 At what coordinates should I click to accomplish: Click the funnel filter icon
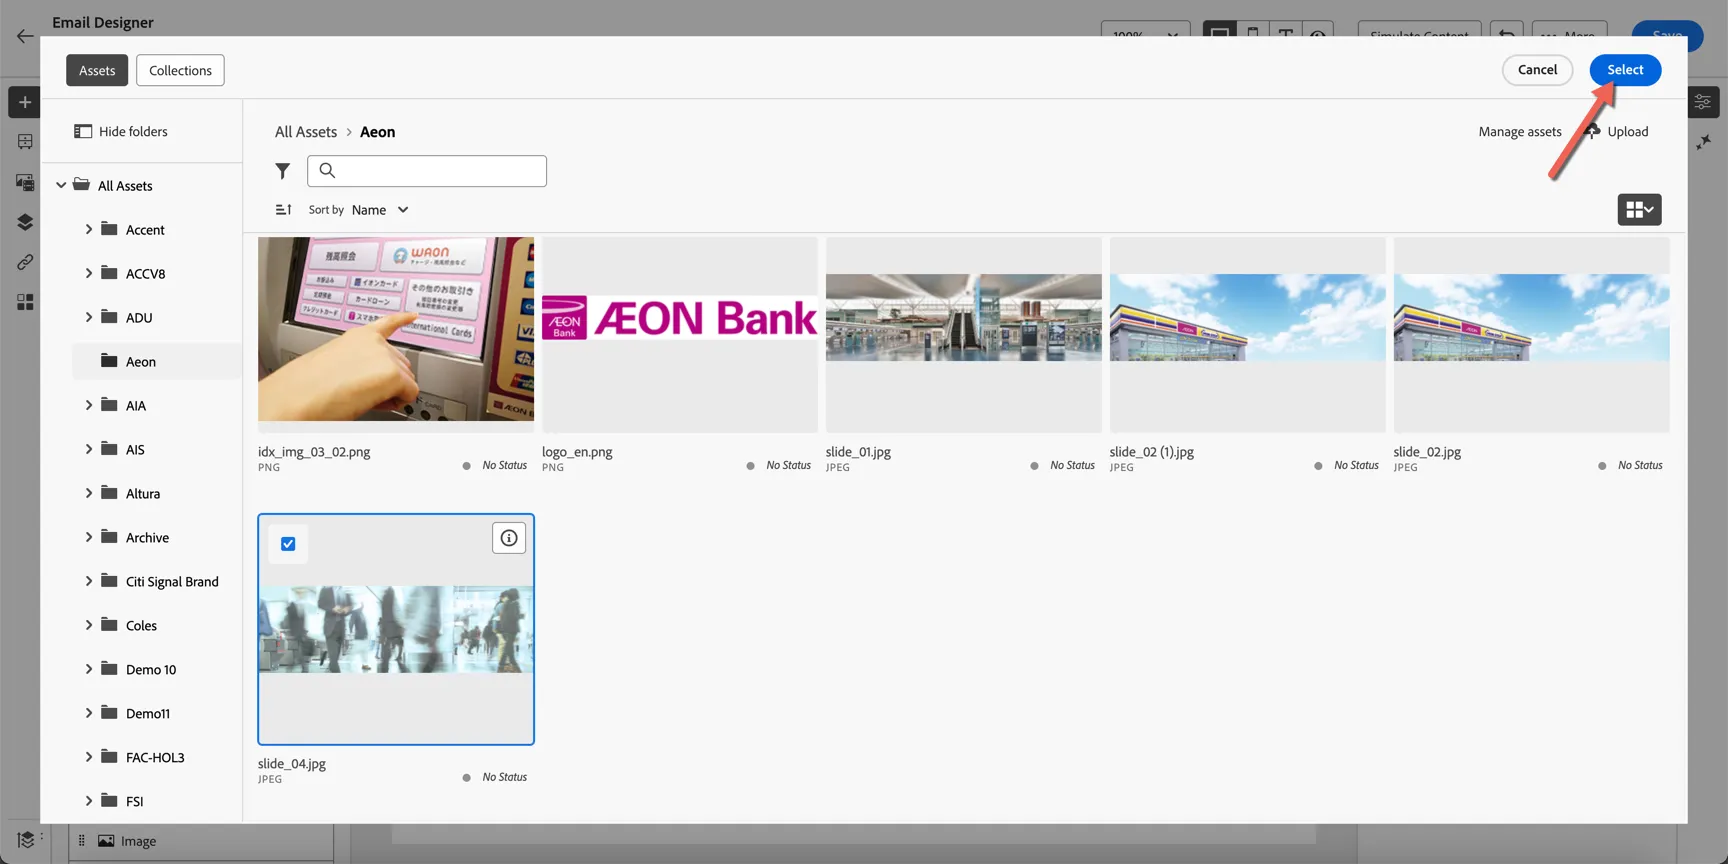point(283,171)
